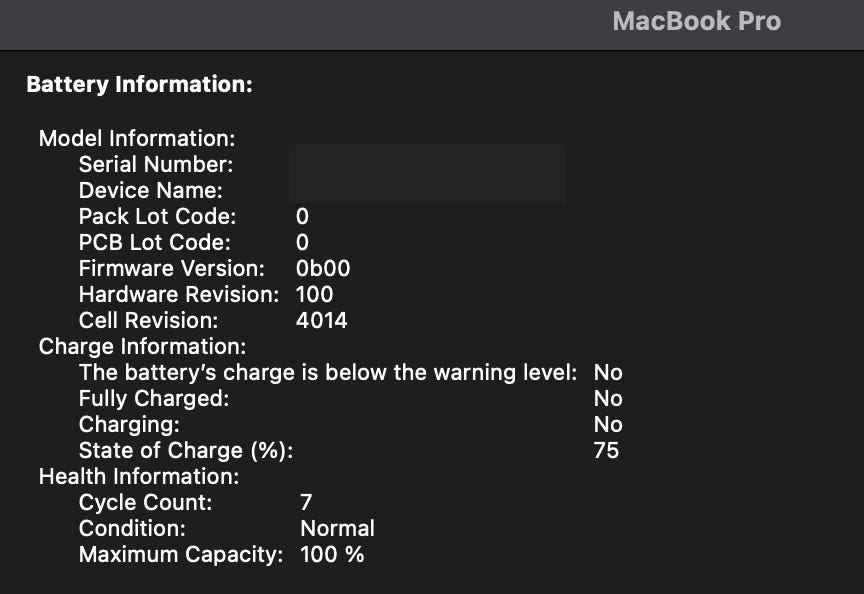Click the Cycle Count value 7
864x594 pixels.
pyautogui.click(x=306, y=502)
